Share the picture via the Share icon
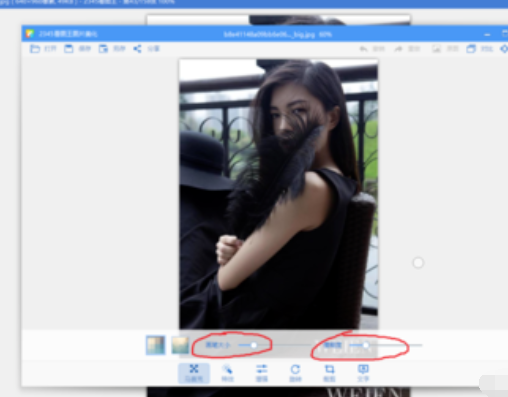Screen dimensions: 508x397 point(137,49)
